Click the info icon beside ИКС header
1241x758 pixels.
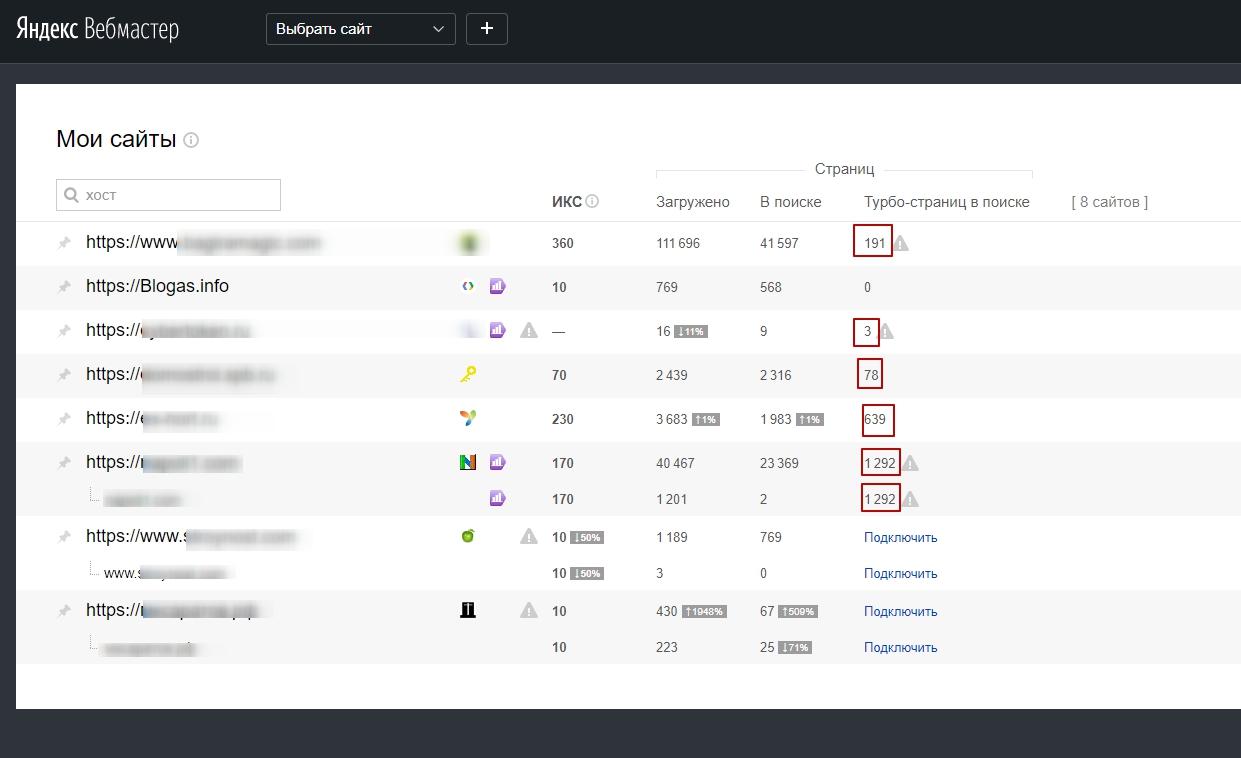592,201
